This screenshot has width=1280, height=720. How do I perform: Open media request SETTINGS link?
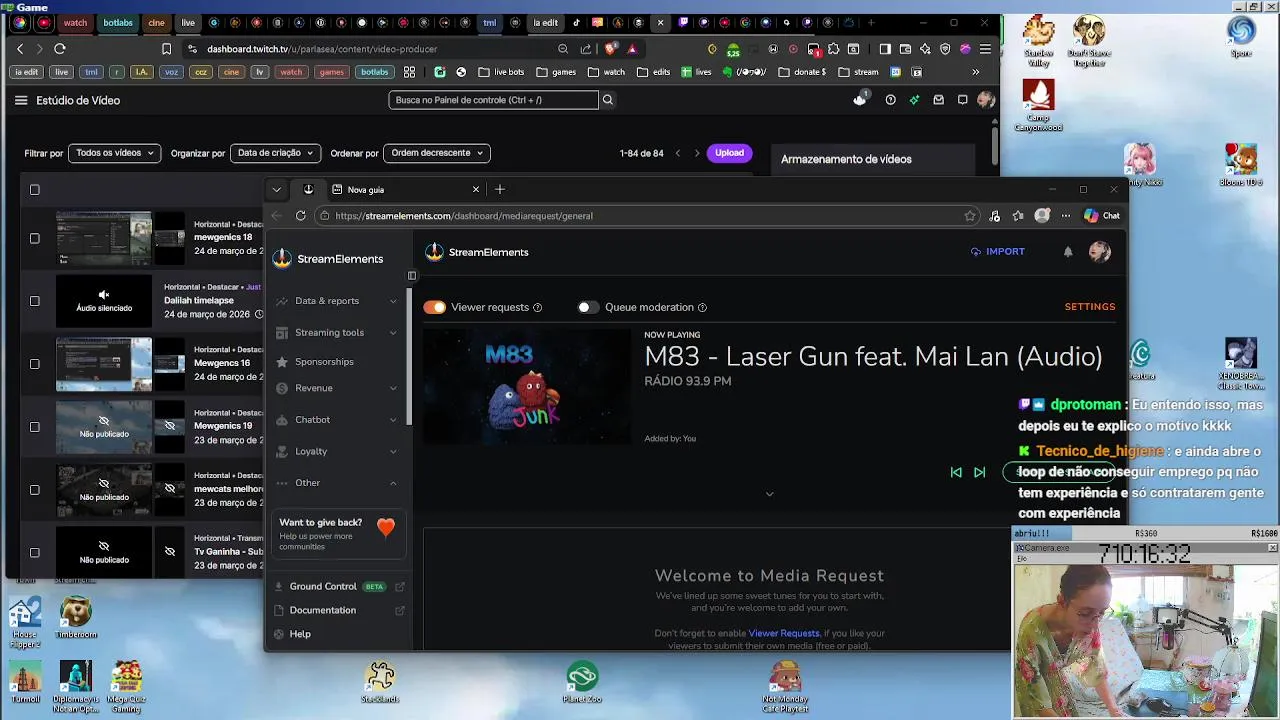pos(1090,307)
